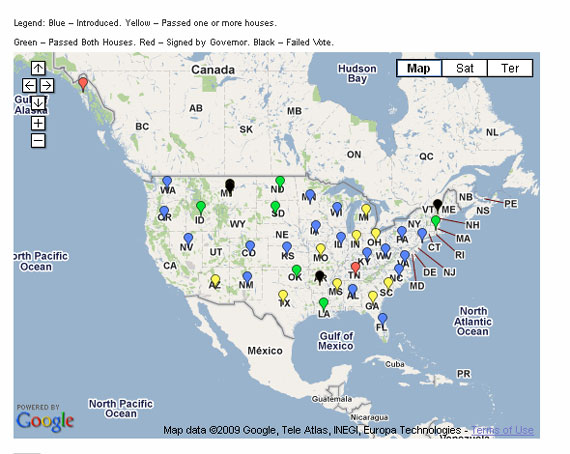570x454 pixels.
Task: Pan the map left with arrow button
Action: [29, 86]
